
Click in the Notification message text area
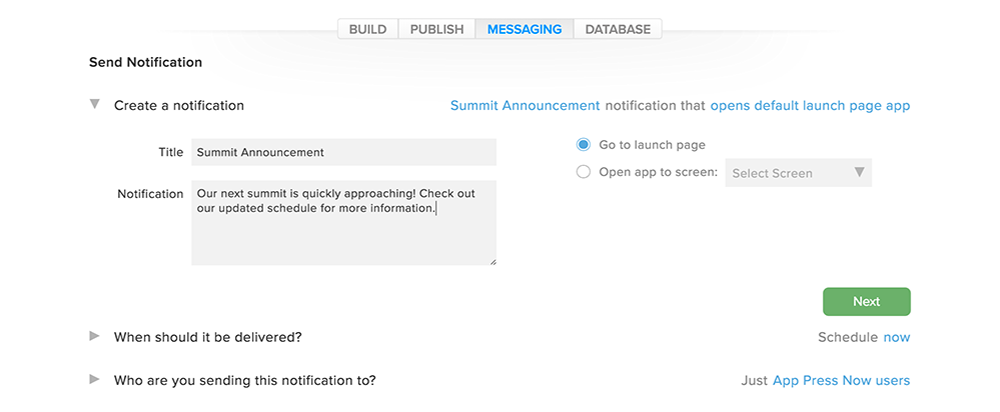(x=344, y=223)
